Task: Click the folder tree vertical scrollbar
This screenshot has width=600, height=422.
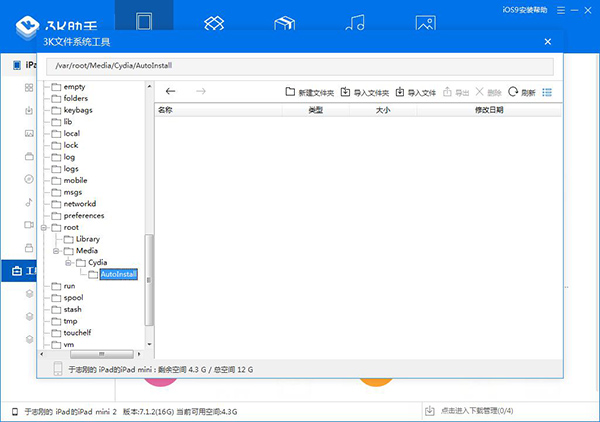Action: click(150, 280)
